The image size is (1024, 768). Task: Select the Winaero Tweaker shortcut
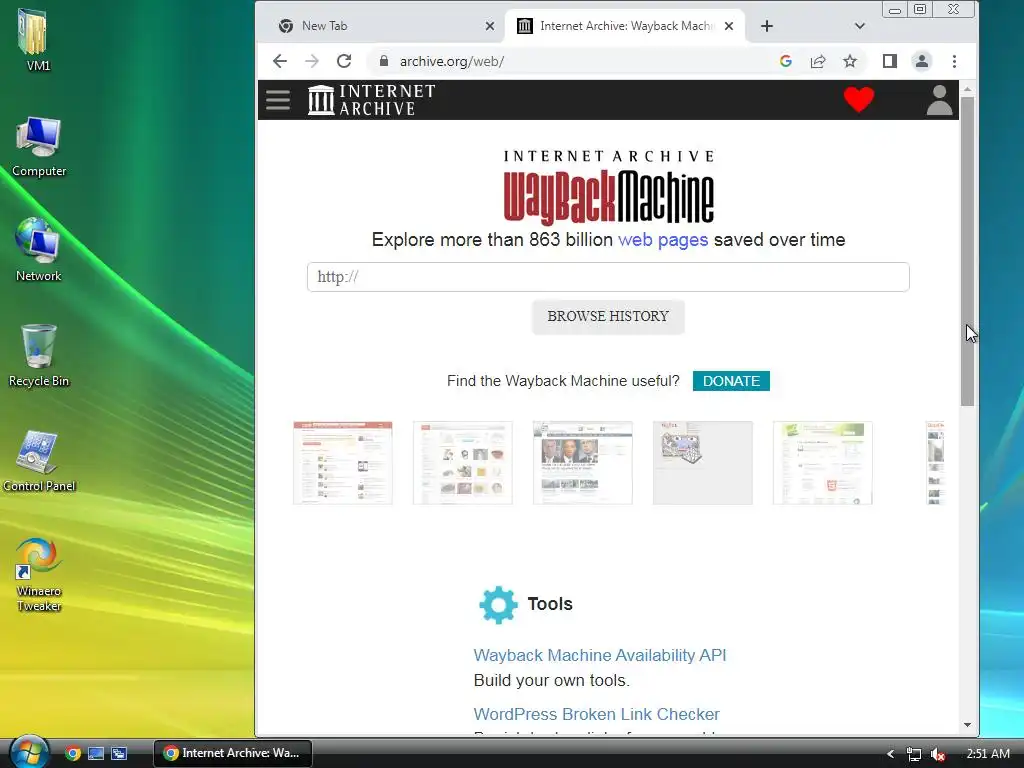[39, 574]
